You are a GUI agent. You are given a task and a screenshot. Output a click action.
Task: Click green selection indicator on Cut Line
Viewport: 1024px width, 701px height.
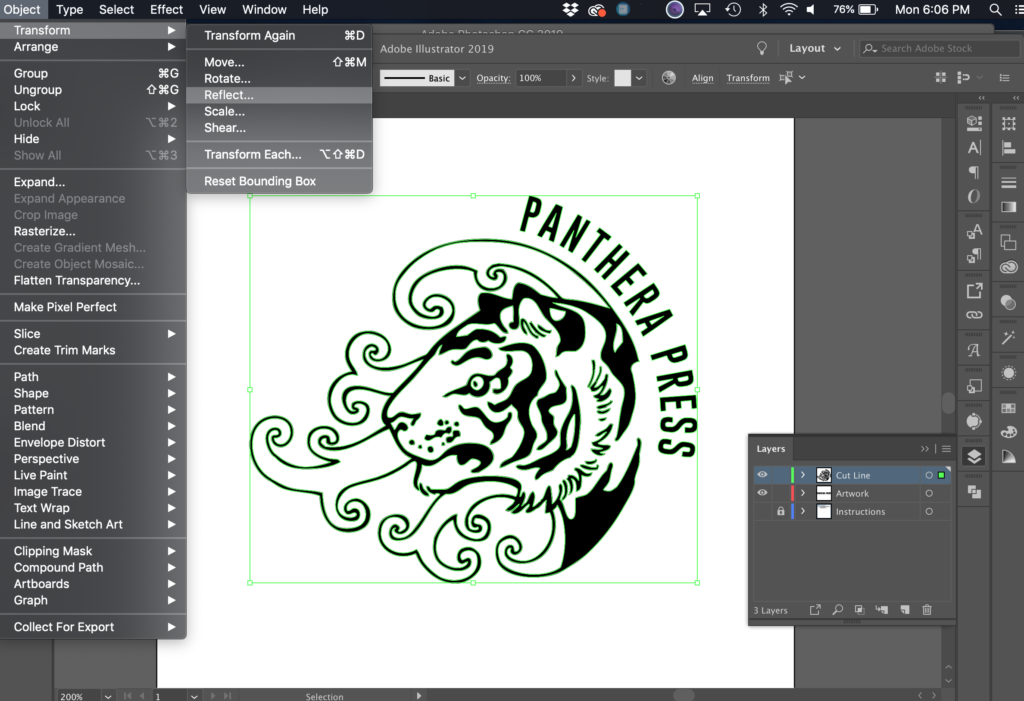(x=941, y=475)
